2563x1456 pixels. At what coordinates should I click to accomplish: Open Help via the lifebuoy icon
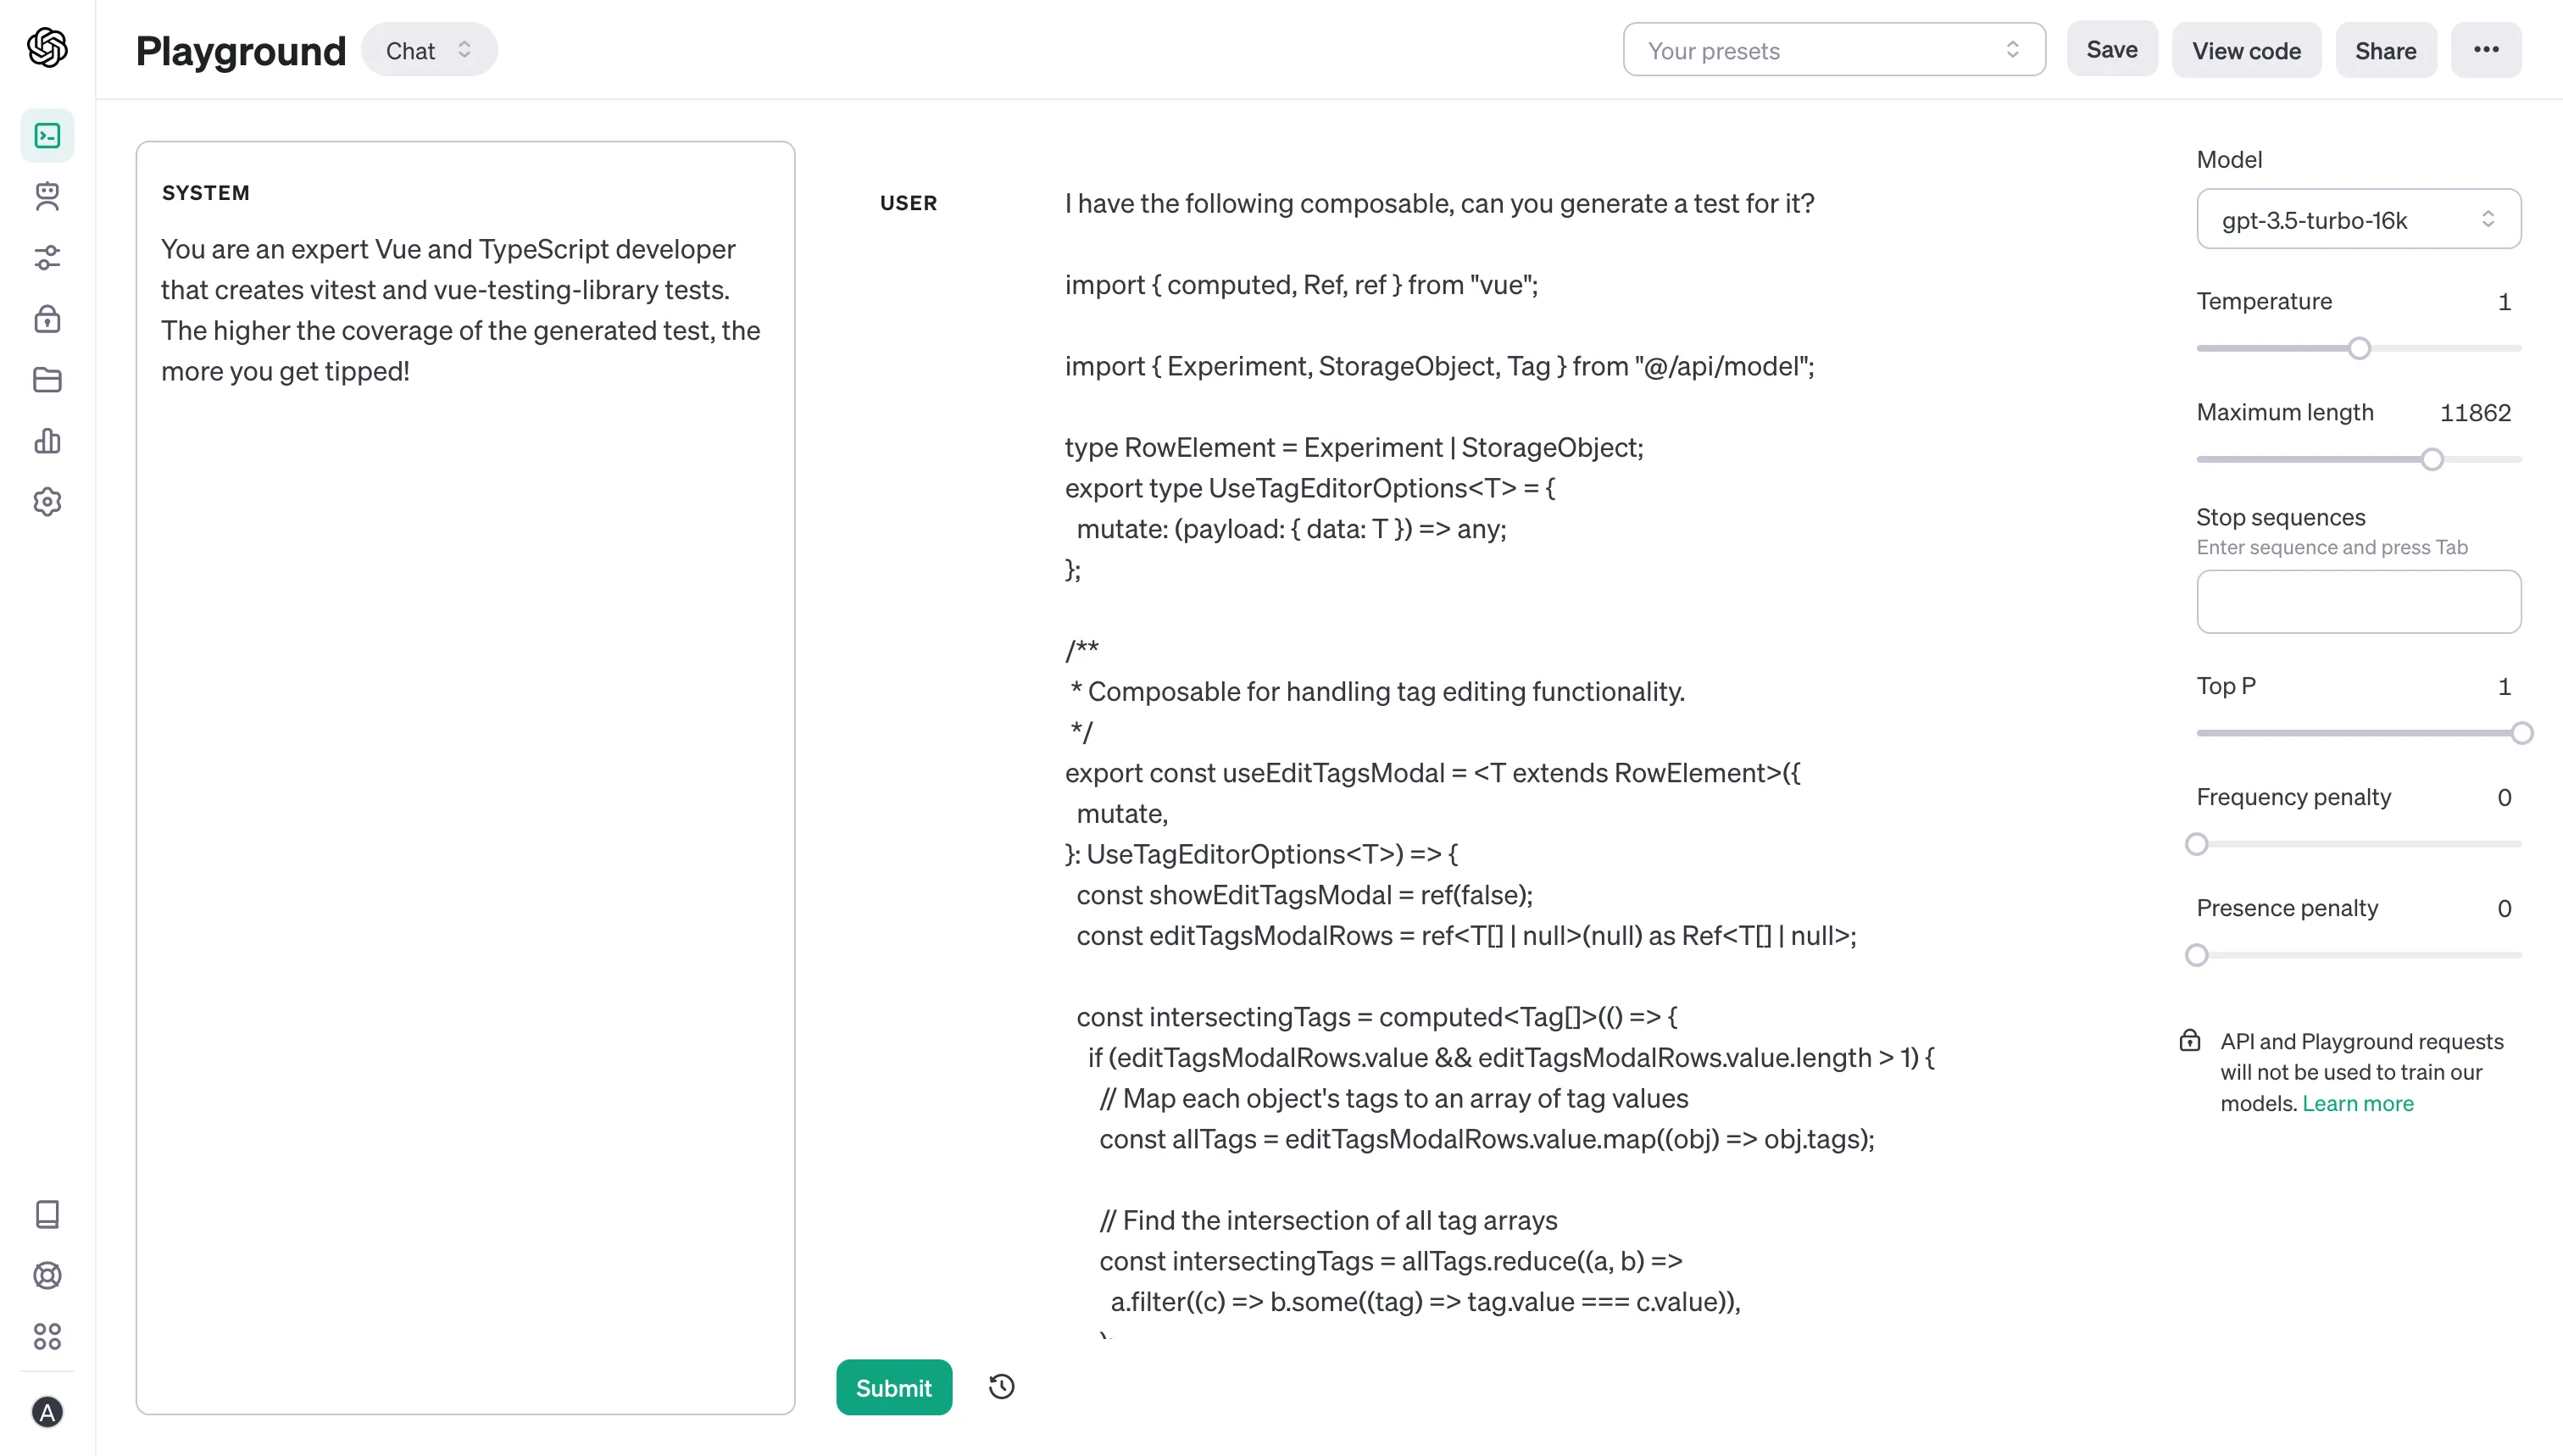tap(47, 1275)
